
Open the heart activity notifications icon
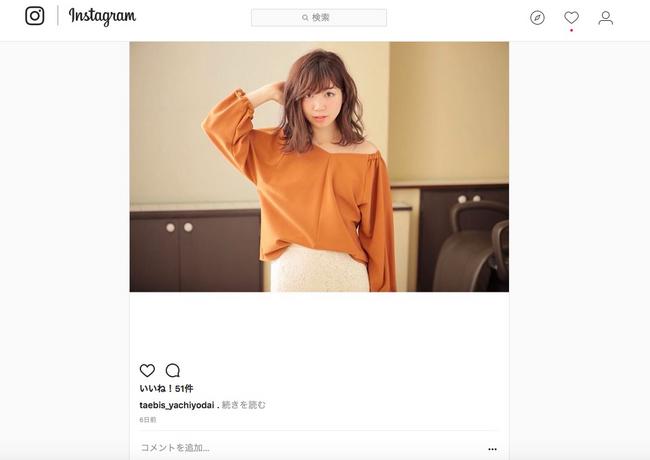pyautogui.click(x=571, y=17)
